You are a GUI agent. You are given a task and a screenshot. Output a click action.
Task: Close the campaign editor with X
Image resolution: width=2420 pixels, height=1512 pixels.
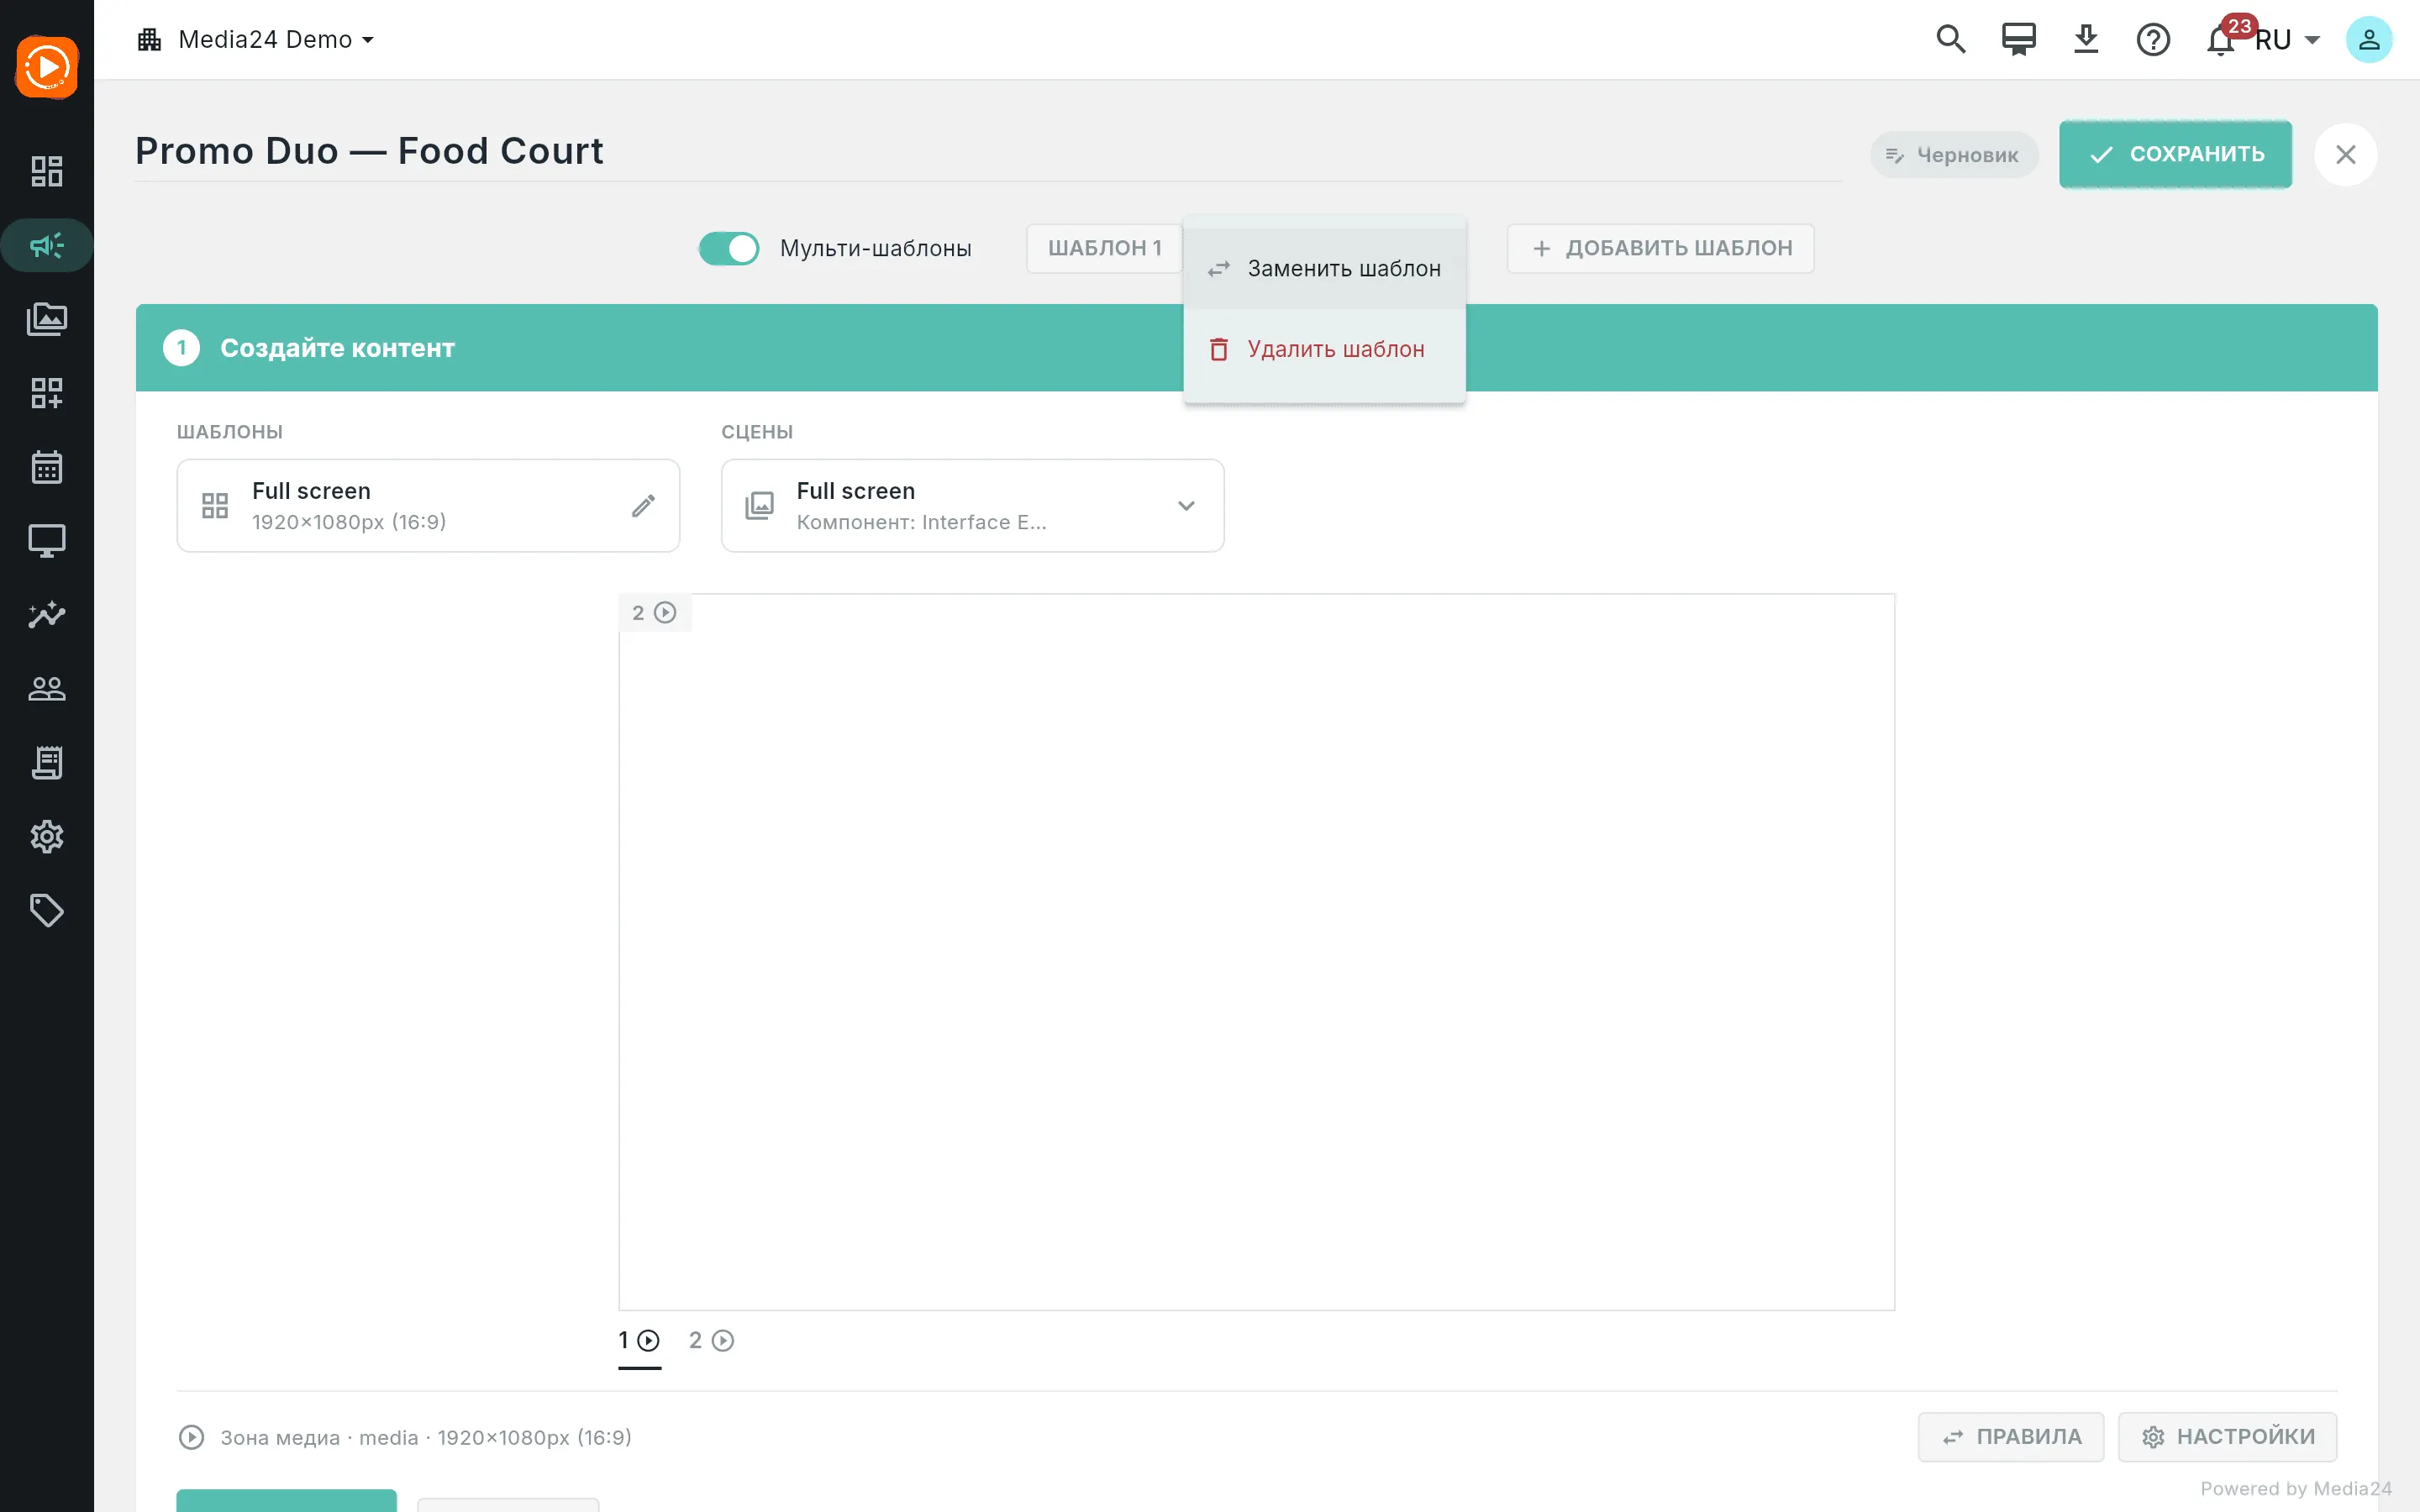[x=2346, y=154]
